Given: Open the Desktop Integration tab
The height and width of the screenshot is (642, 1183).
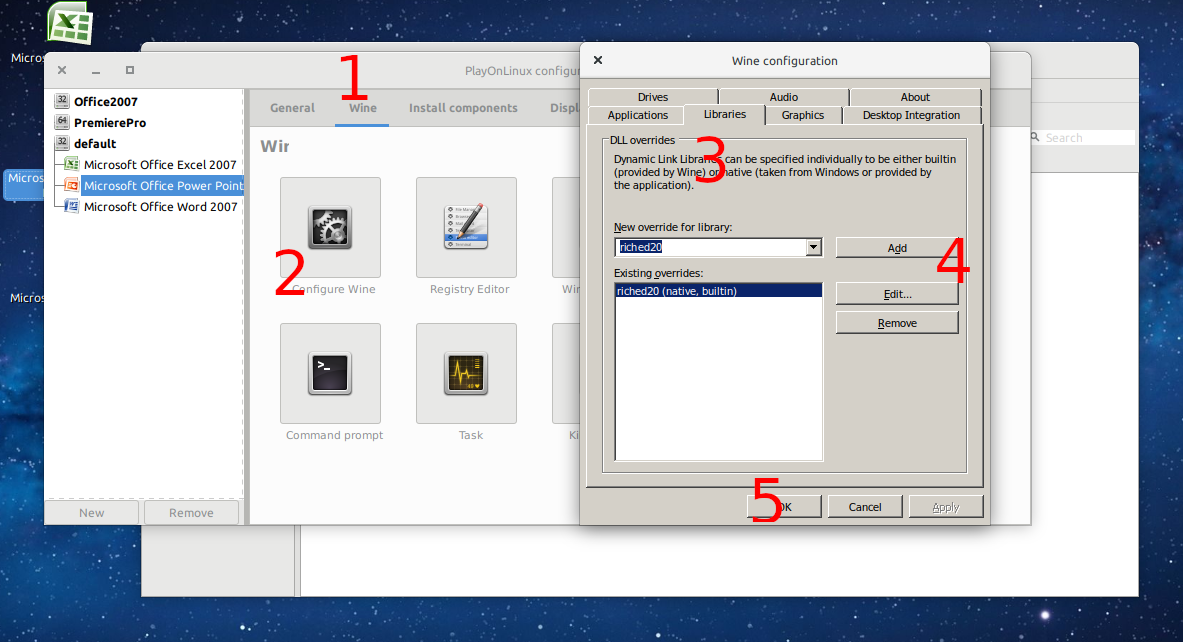Looking at the screenshot, I should (x=911, y=115).
